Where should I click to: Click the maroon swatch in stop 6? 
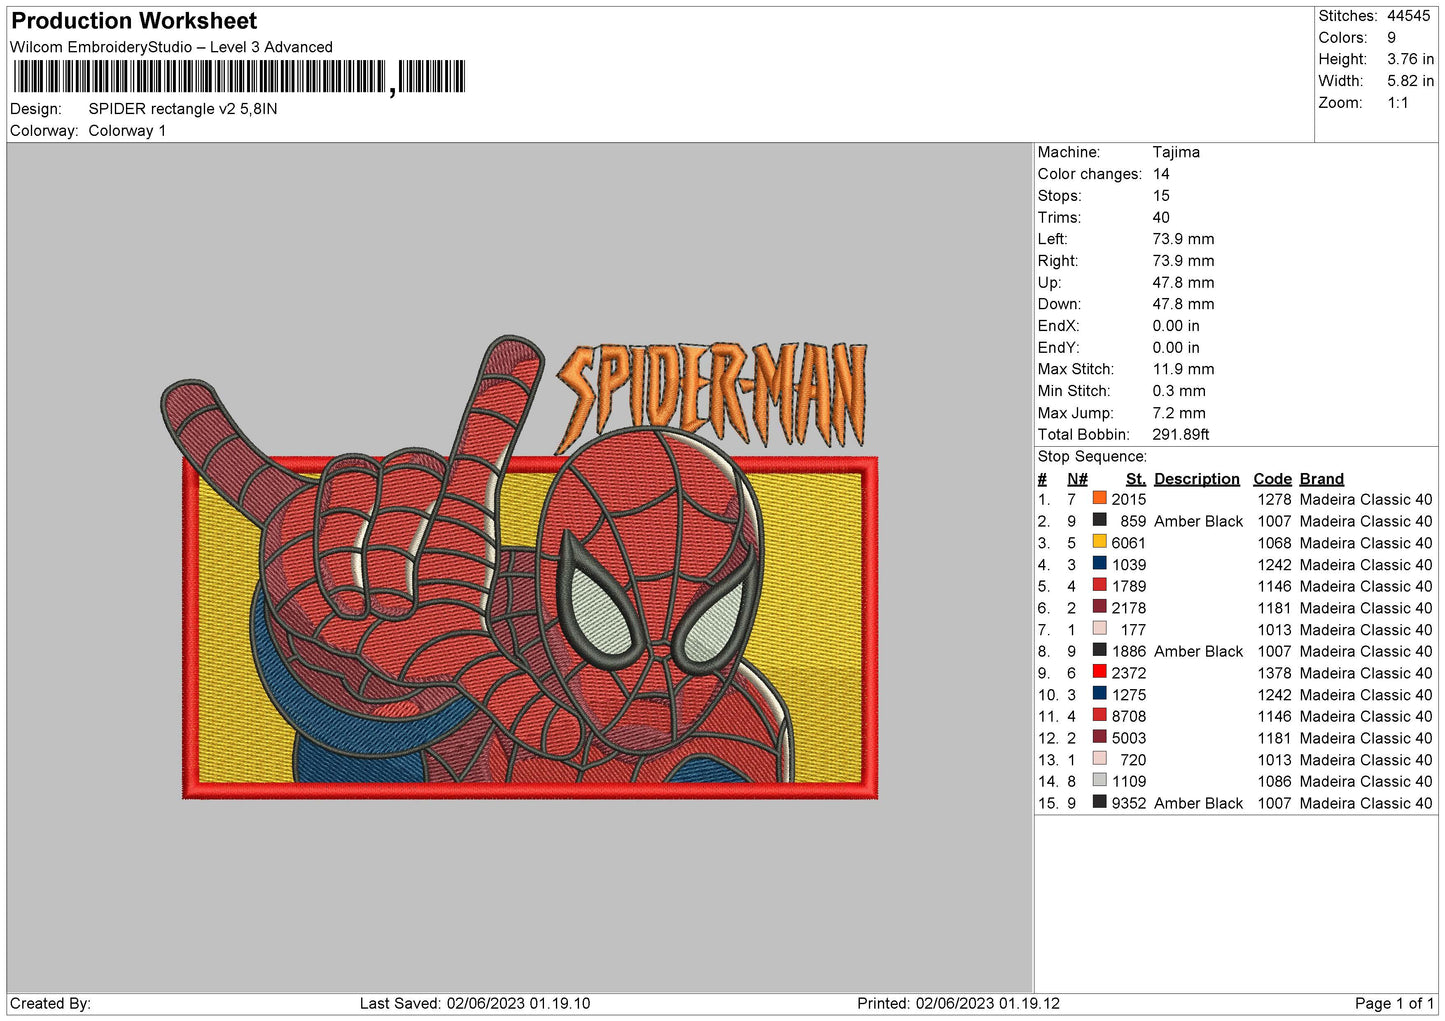point(1099,607)
